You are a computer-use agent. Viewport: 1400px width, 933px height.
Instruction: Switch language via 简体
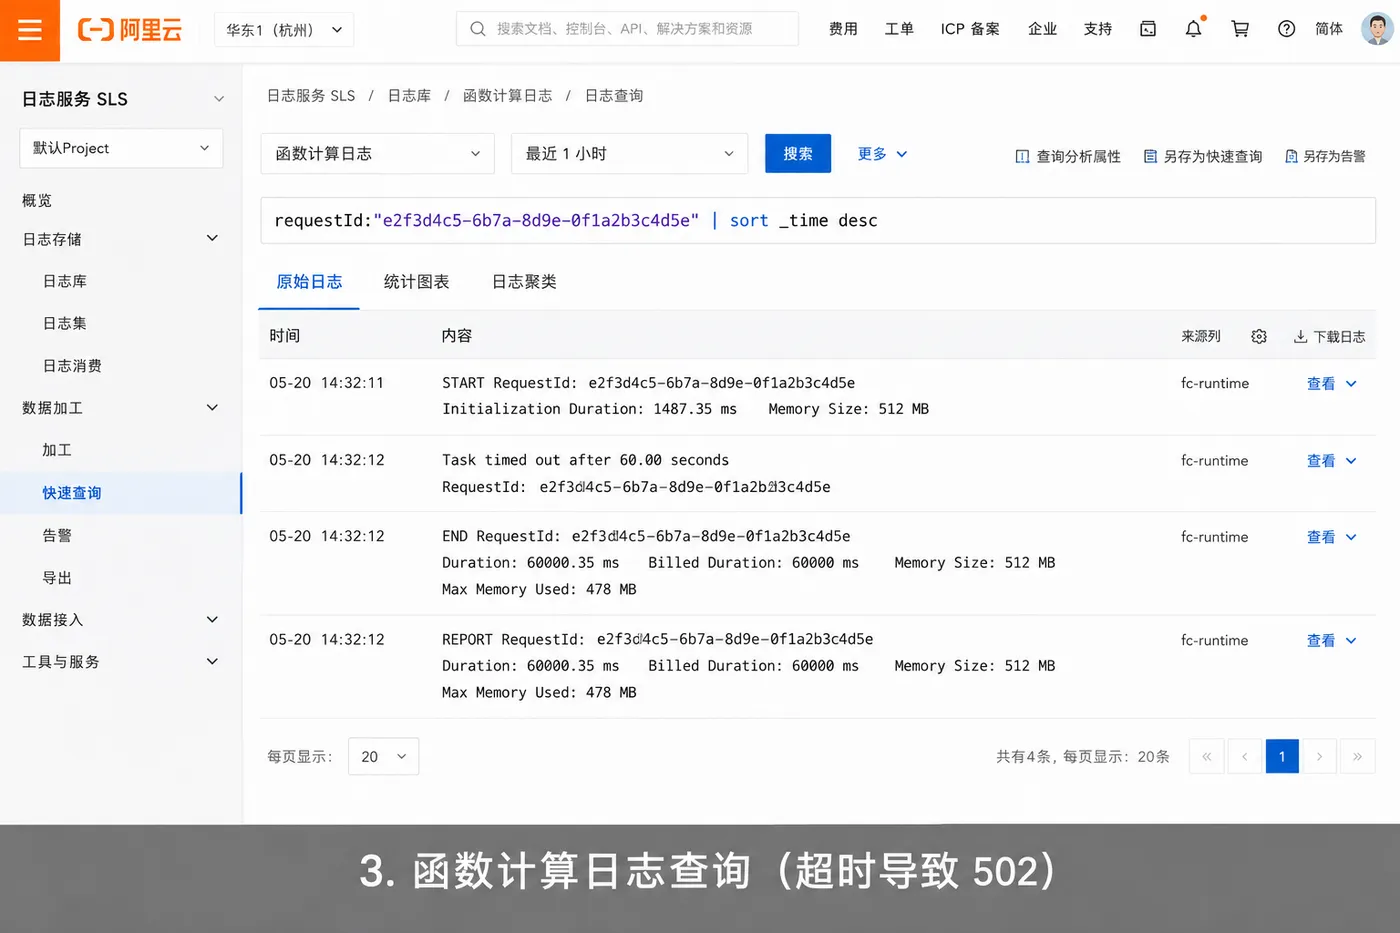coord(1329,29)
